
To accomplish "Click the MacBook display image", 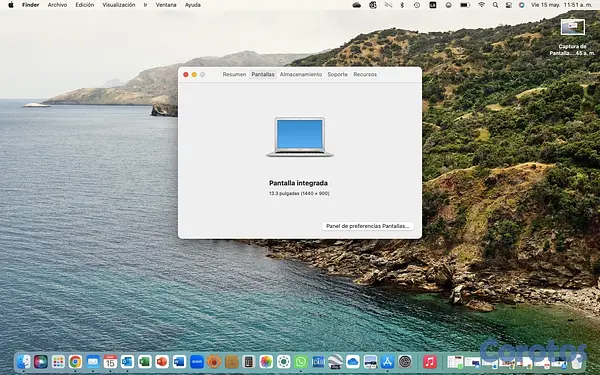I will [x=300, y=137].
